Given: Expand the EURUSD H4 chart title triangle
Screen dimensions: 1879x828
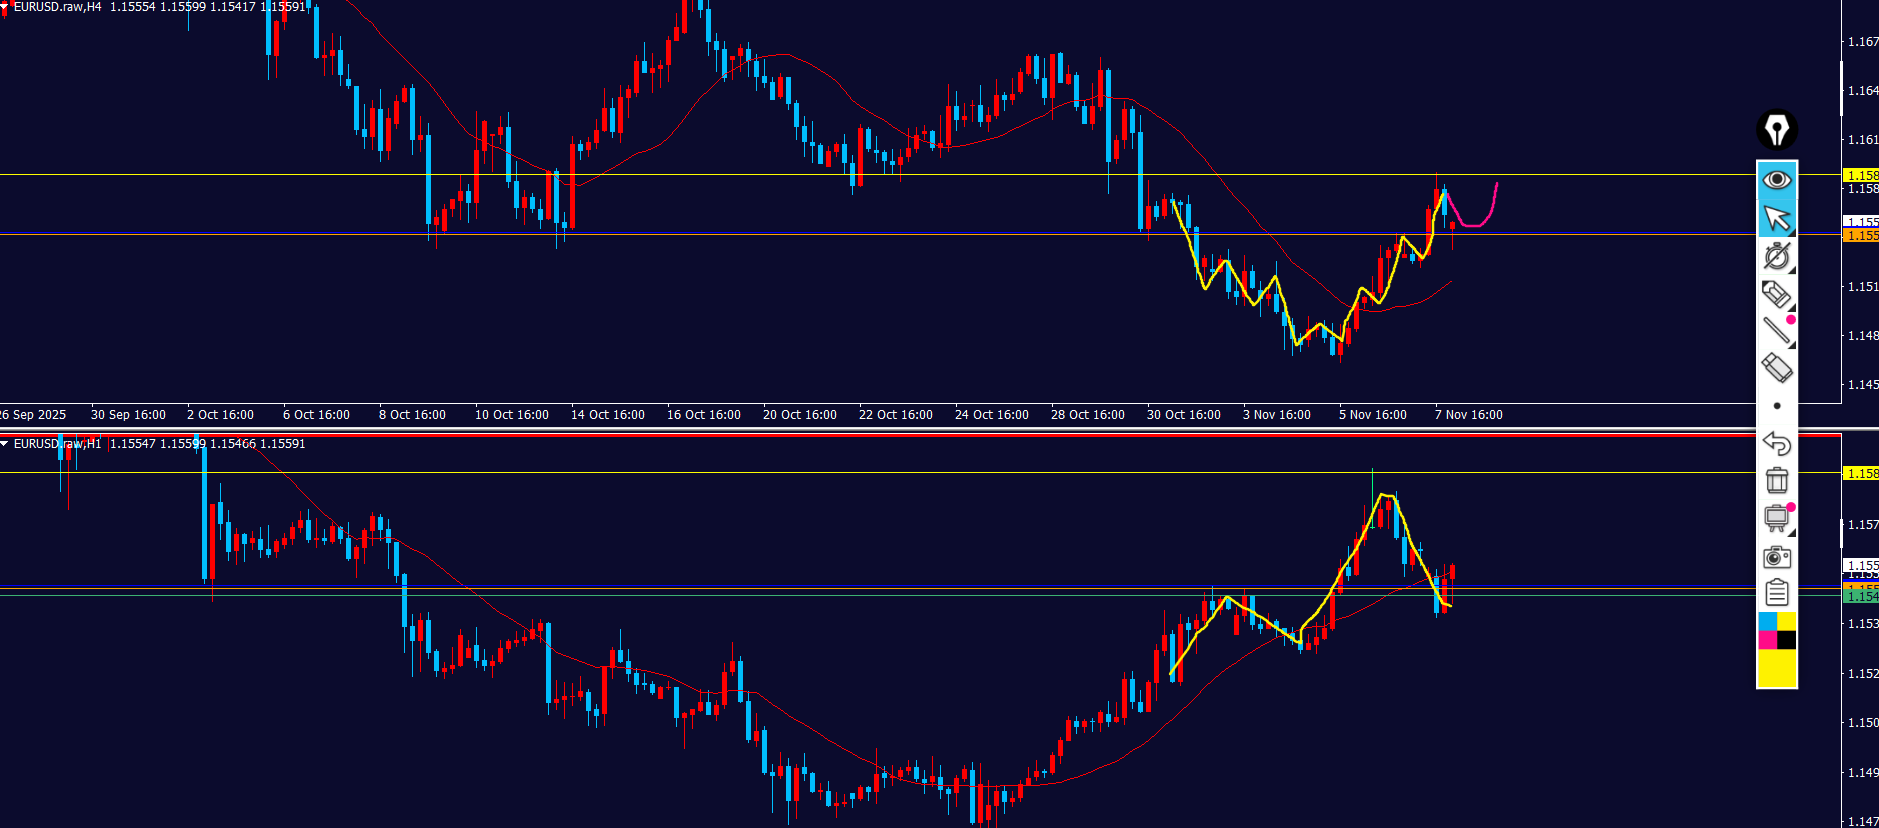Looking at the screenshot, I should (x=5, y=7).
